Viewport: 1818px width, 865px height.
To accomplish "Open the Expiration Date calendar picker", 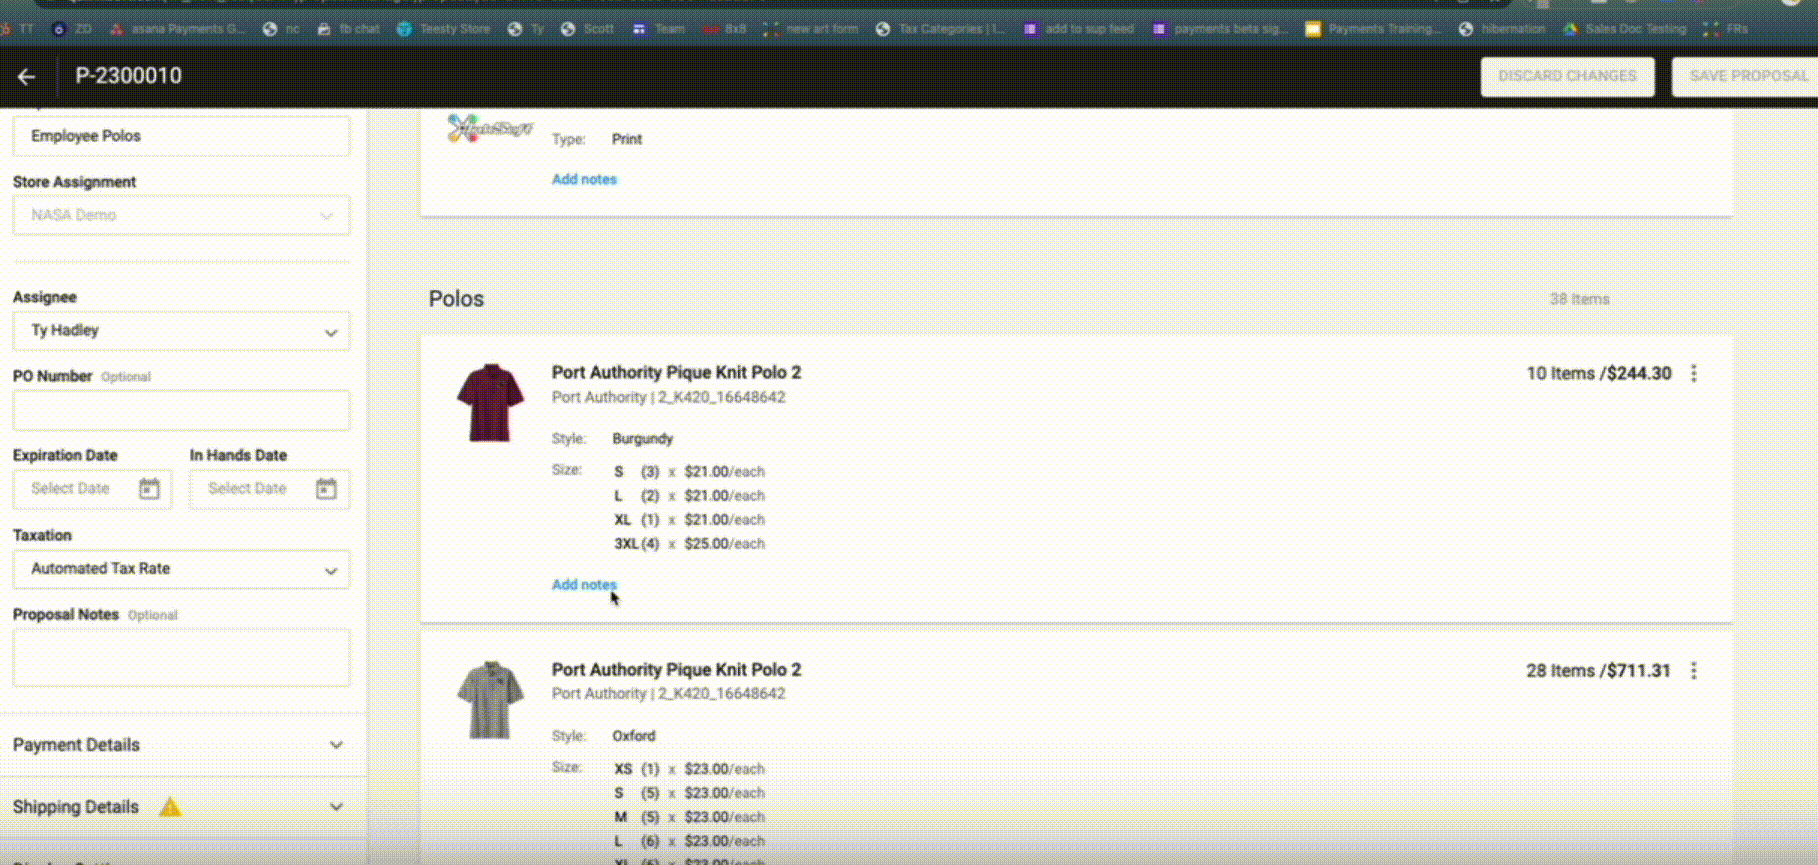I will (149, 489).
